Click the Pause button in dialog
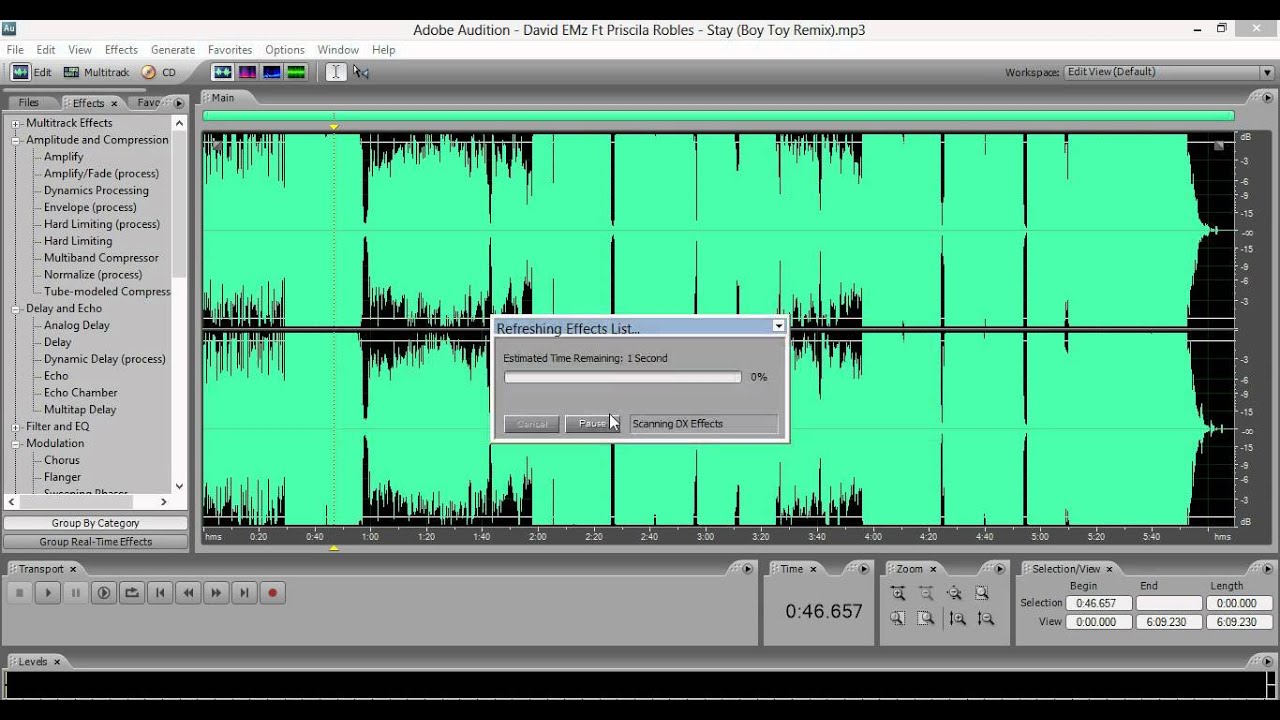The width and height of the screenshot is (1280, 720). coord(592,424)
